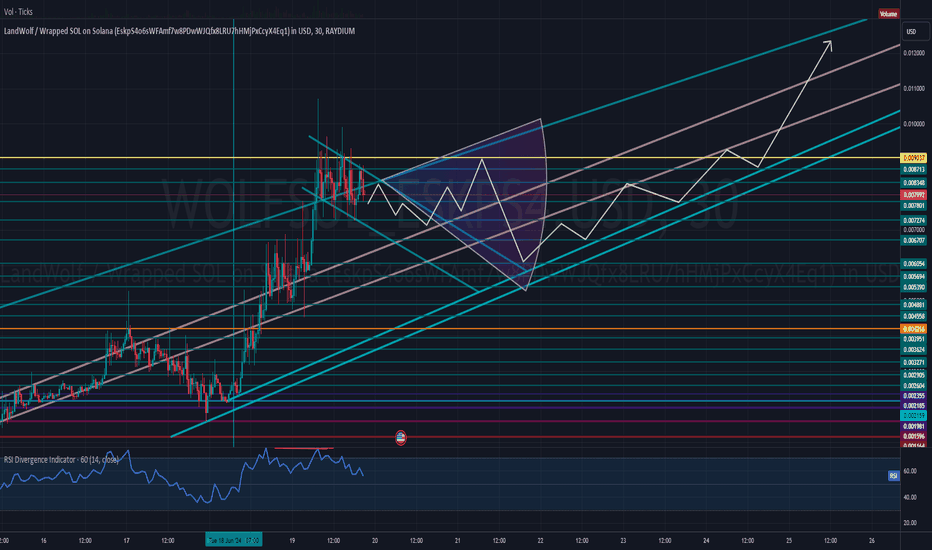Click the blue RSI label tag
Viewport: 932px width, 550px height.
[893, 476]
